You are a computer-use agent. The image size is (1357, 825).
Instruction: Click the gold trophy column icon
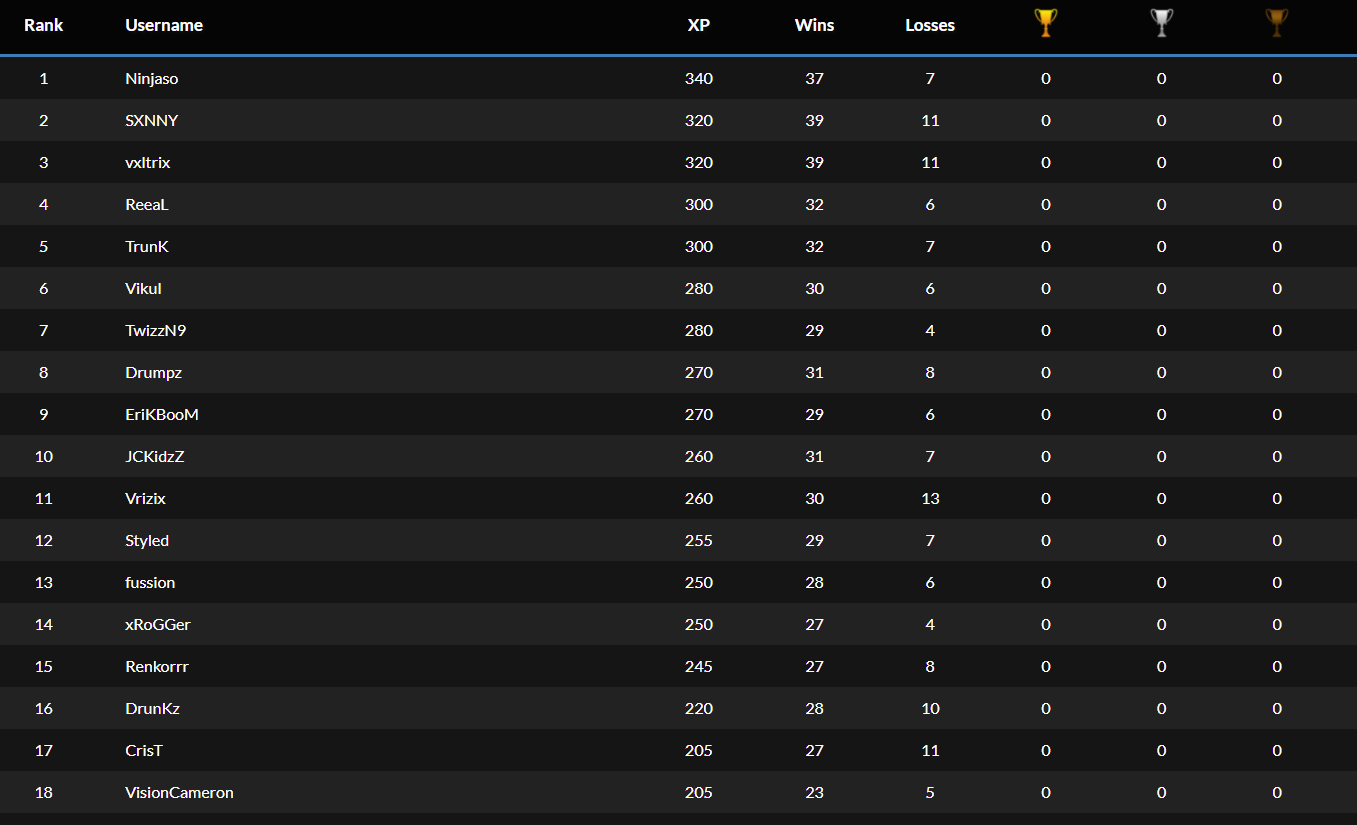coord(1046,23)
